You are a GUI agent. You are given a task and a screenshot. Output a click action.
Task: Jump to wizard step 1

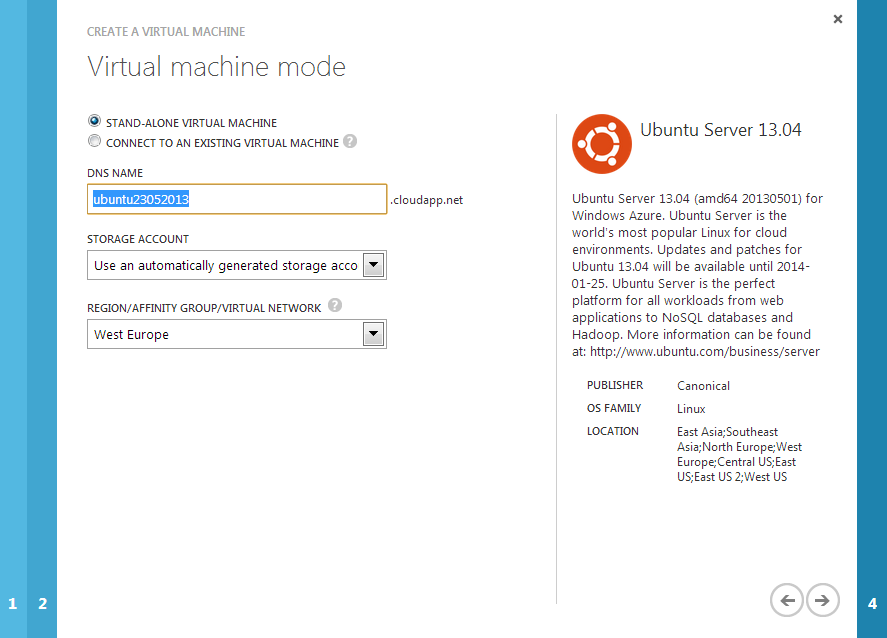click(x=13, y=603)
